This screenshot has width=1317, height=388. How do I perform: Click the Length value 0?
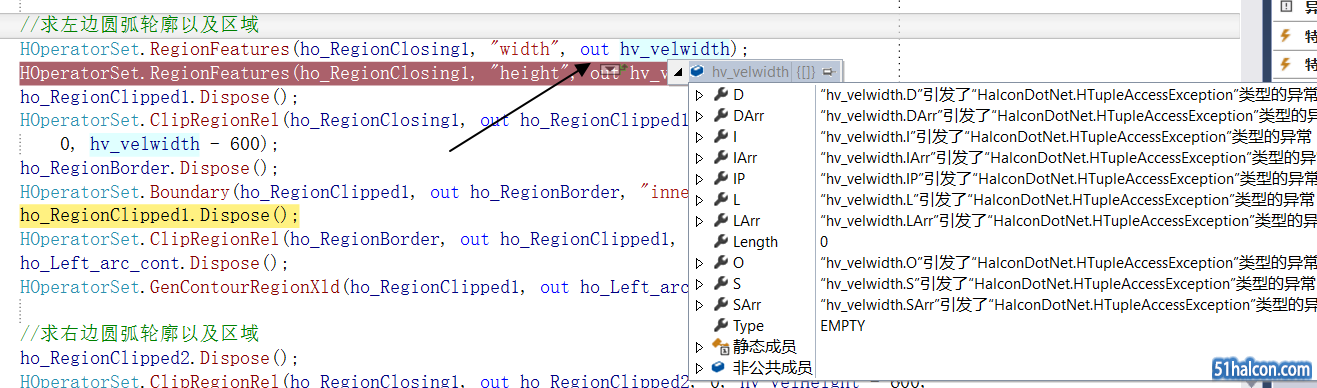point(824,242)
